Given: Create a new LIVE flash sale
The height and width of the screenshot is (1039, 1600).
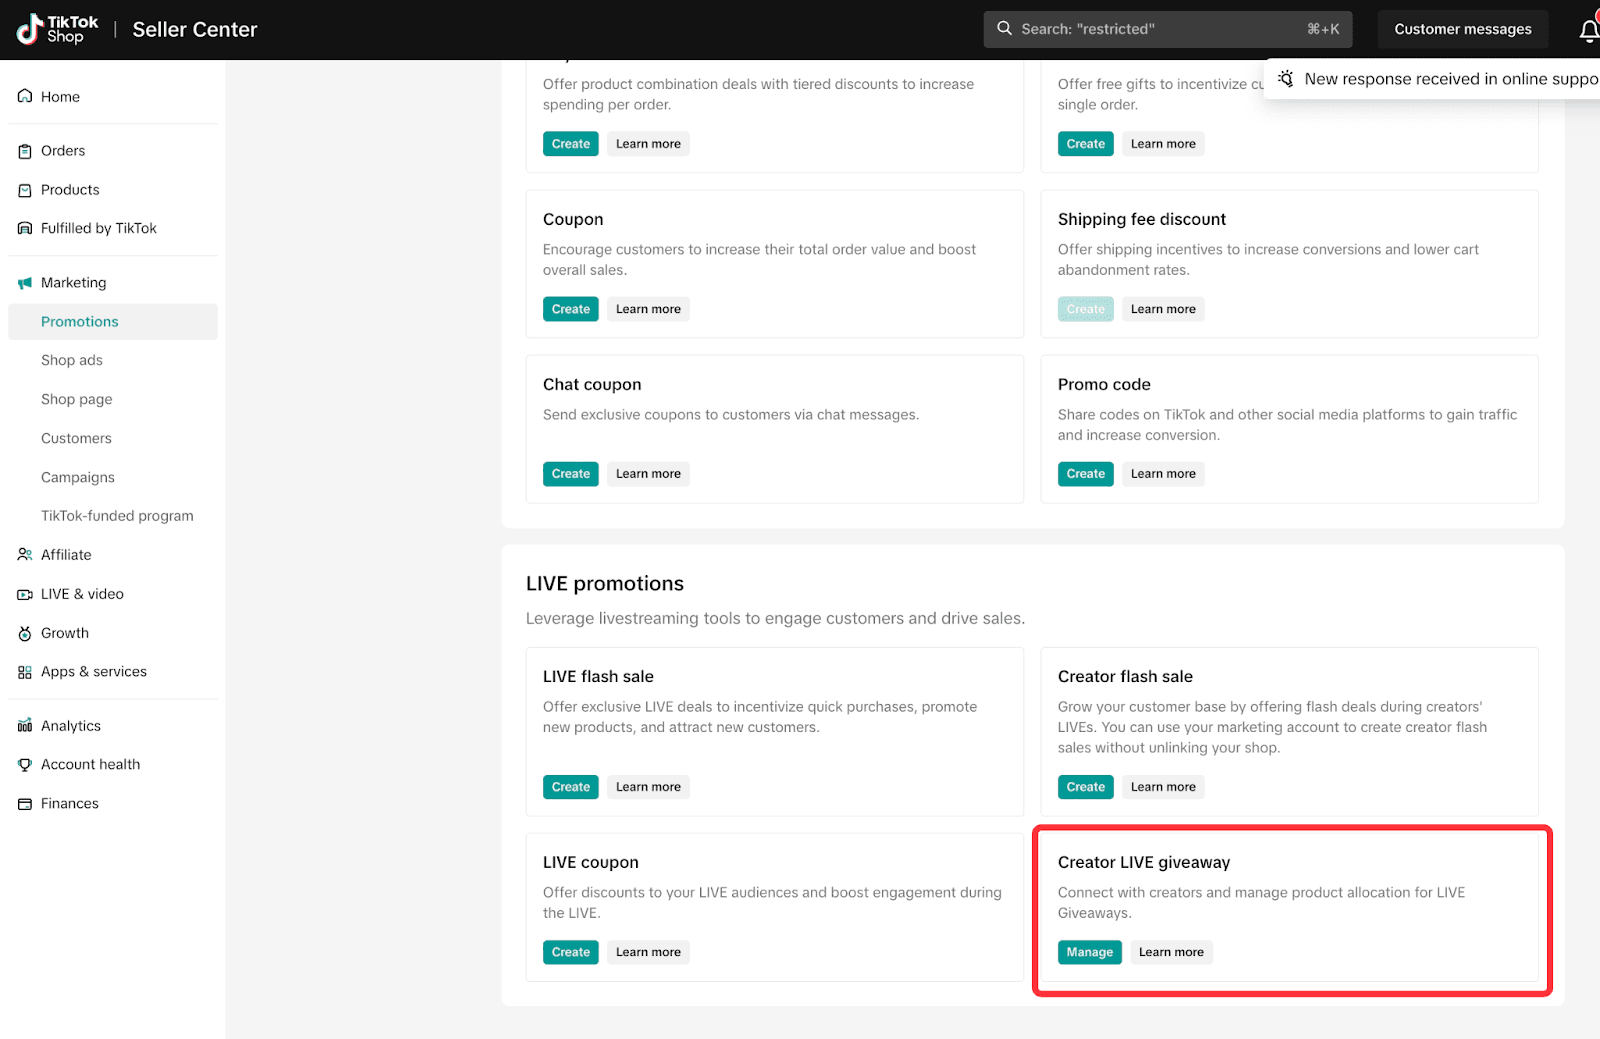Looking at the screenshot, I should pyautogui.click(x=570, y=787).
